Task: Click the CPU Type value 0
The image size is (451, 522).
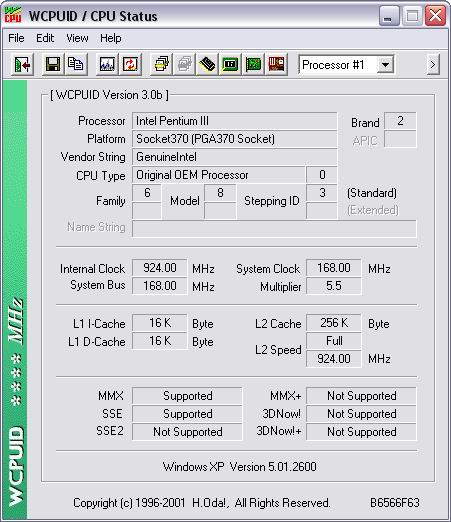Action: (322, 175)
